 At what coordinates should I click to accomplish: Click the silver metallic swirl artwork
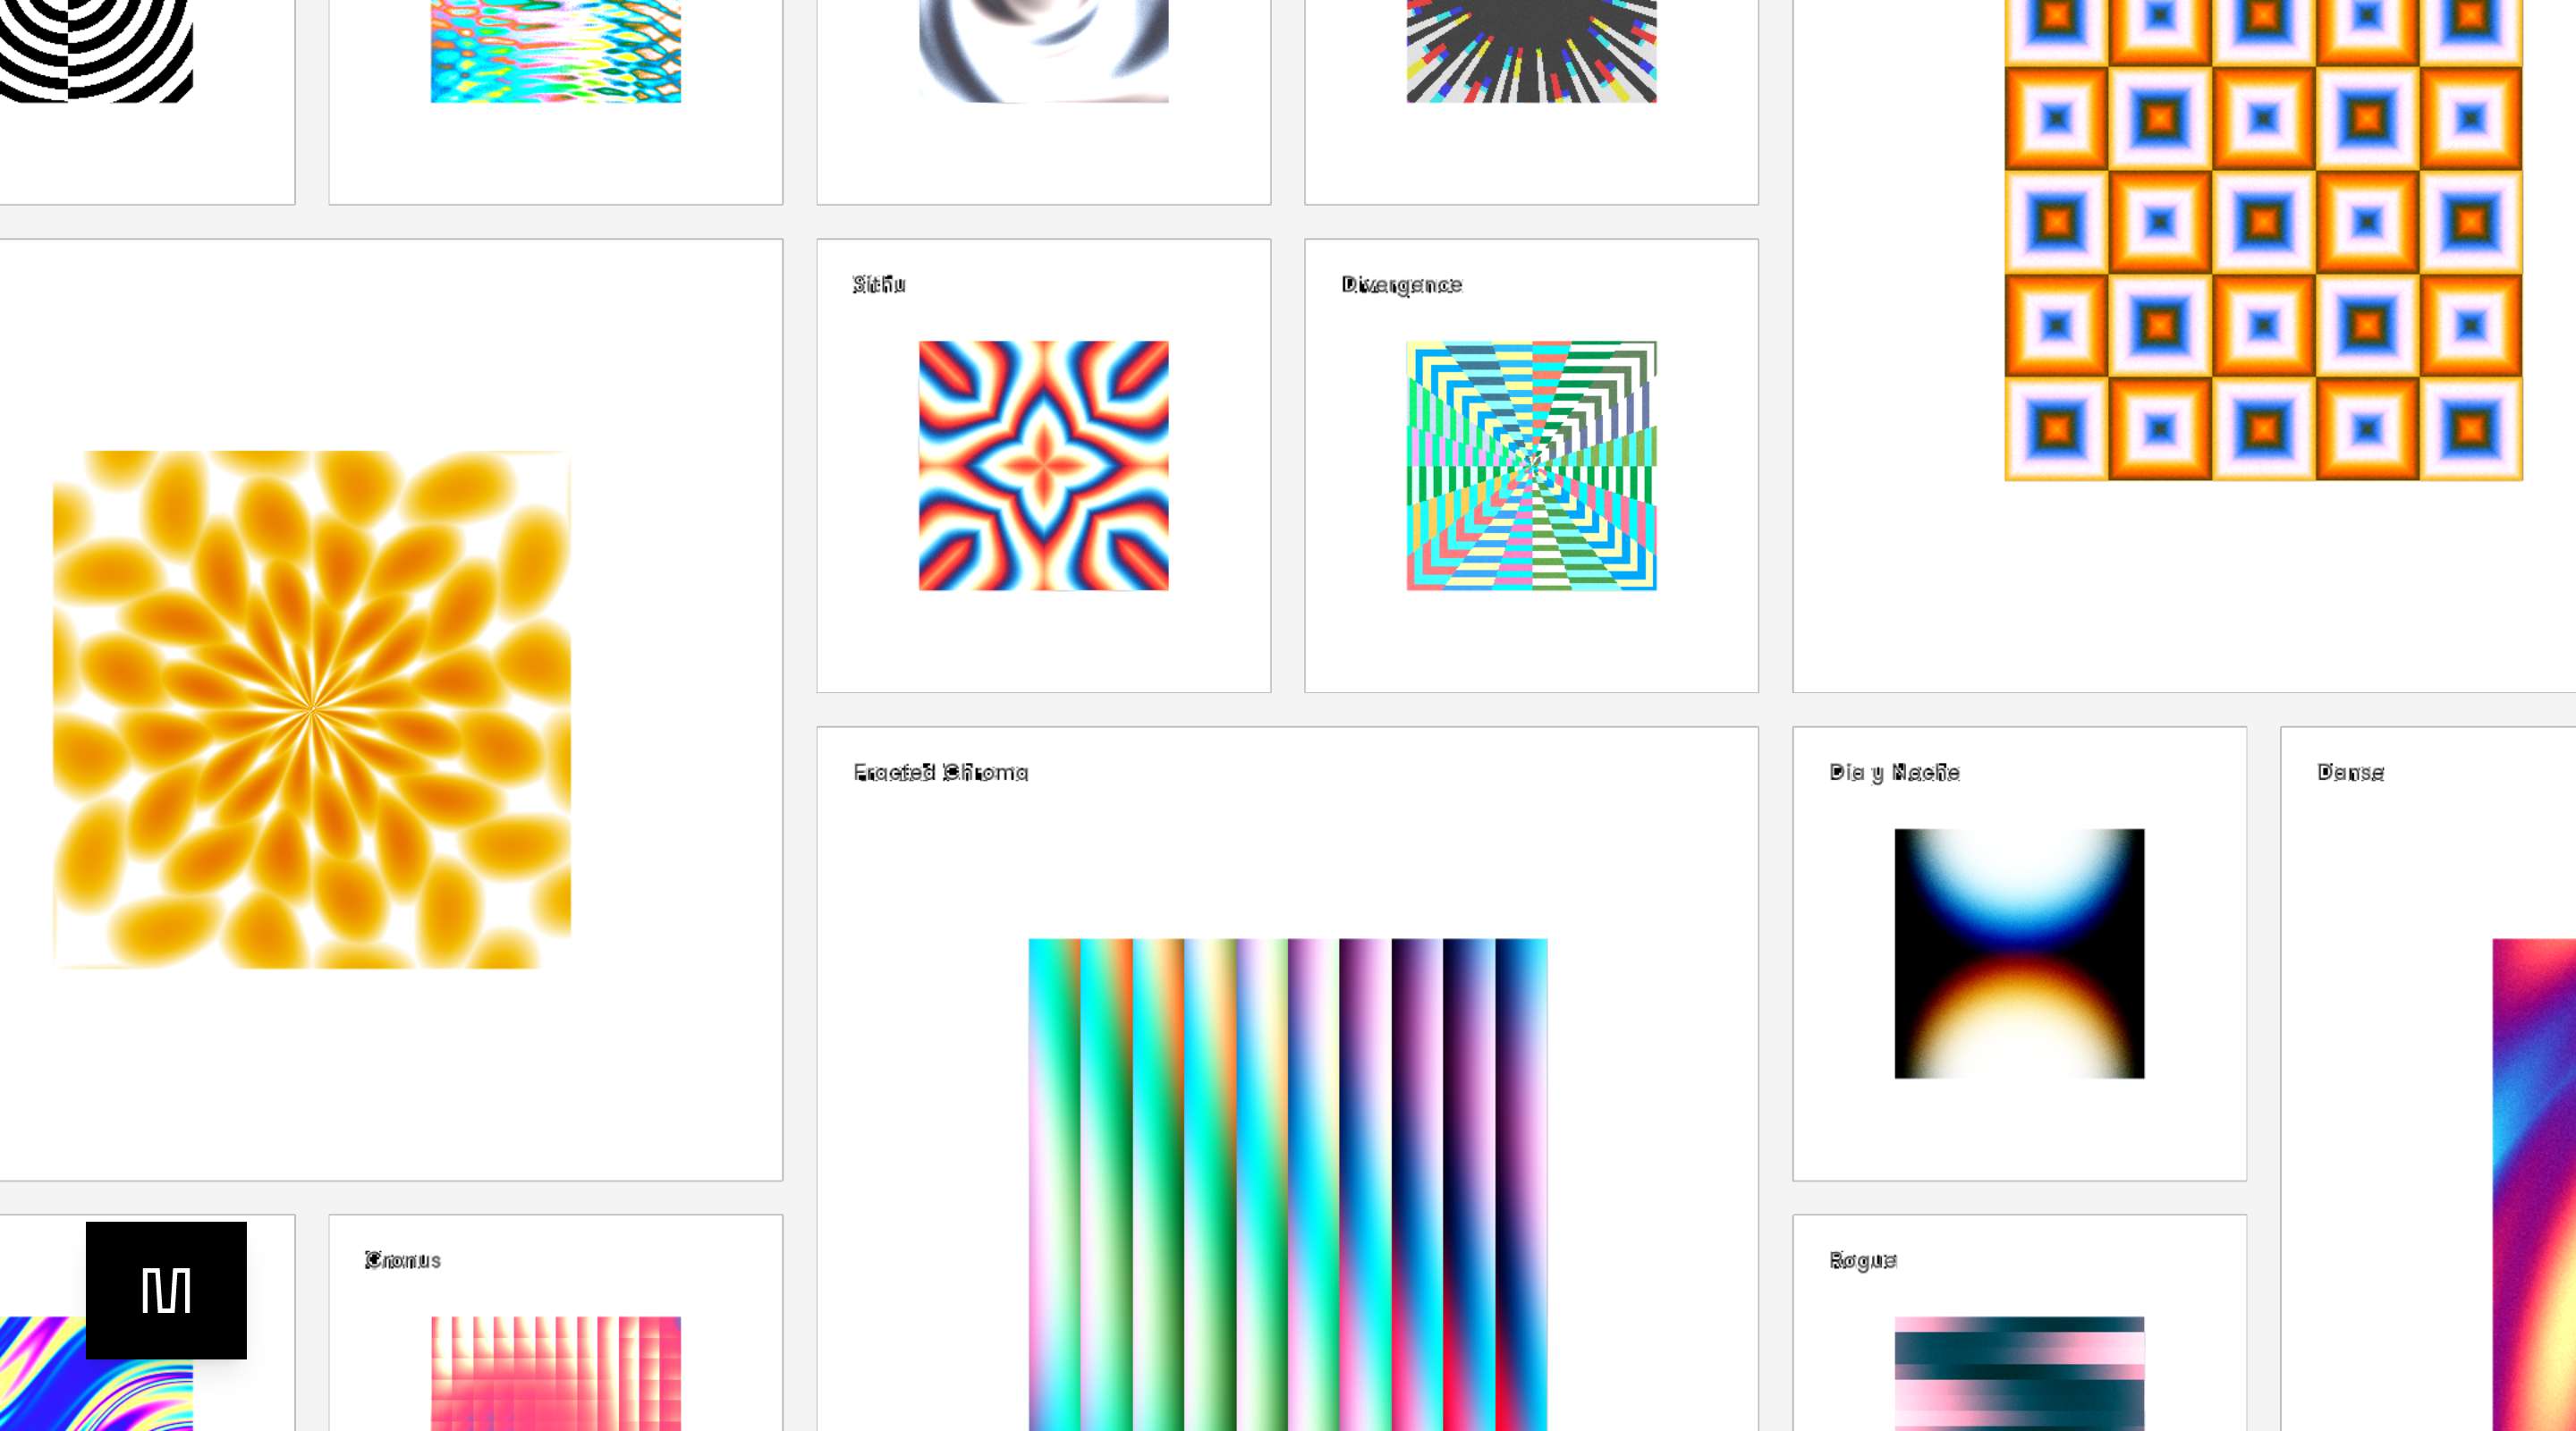click(x=1040, y=50)
